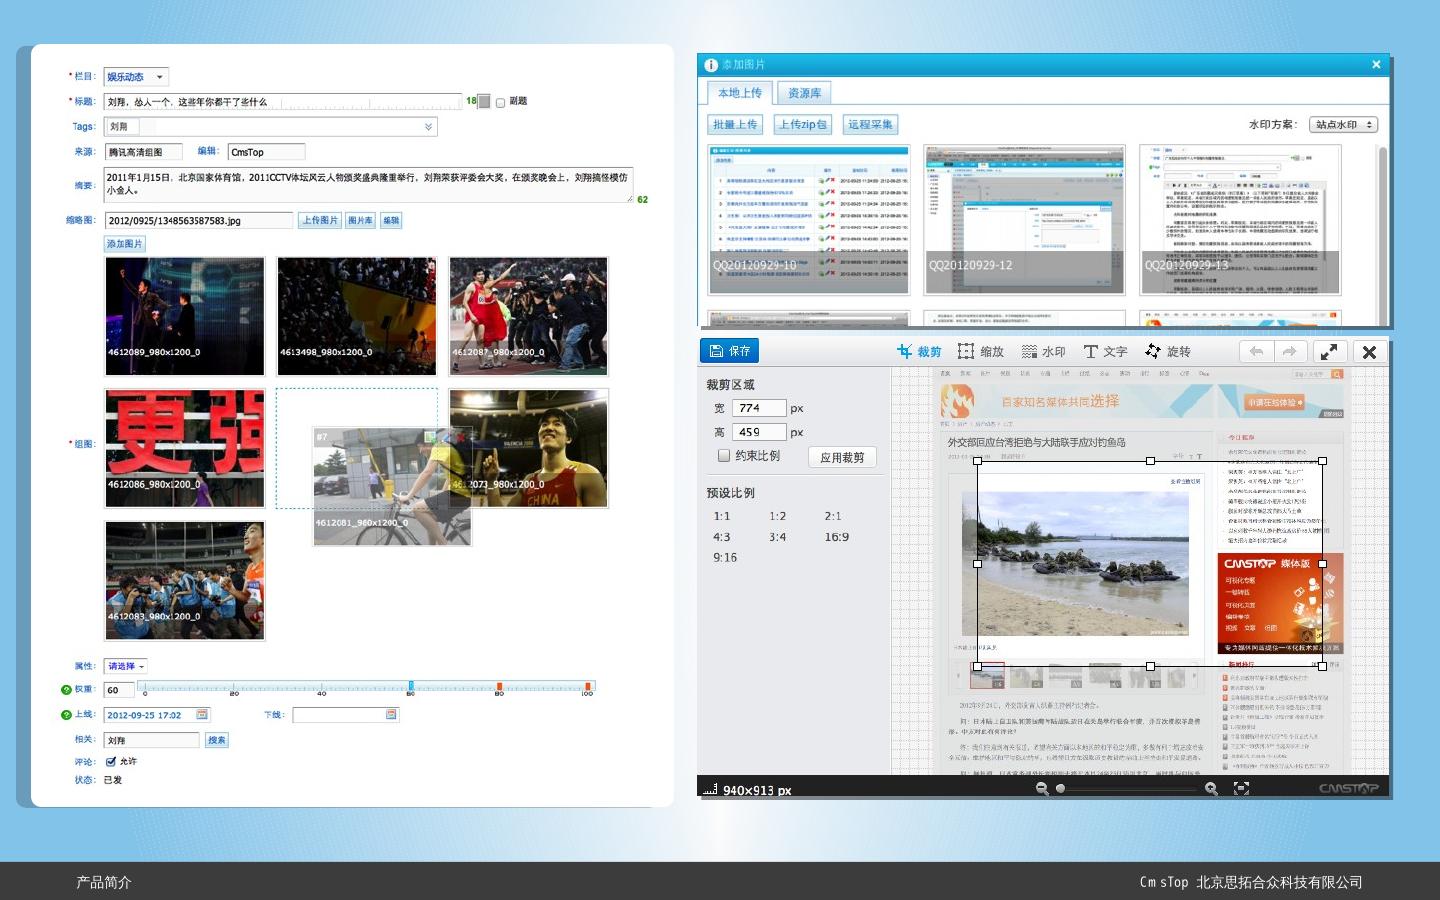Click the 保存 save button

click(729, 351)
